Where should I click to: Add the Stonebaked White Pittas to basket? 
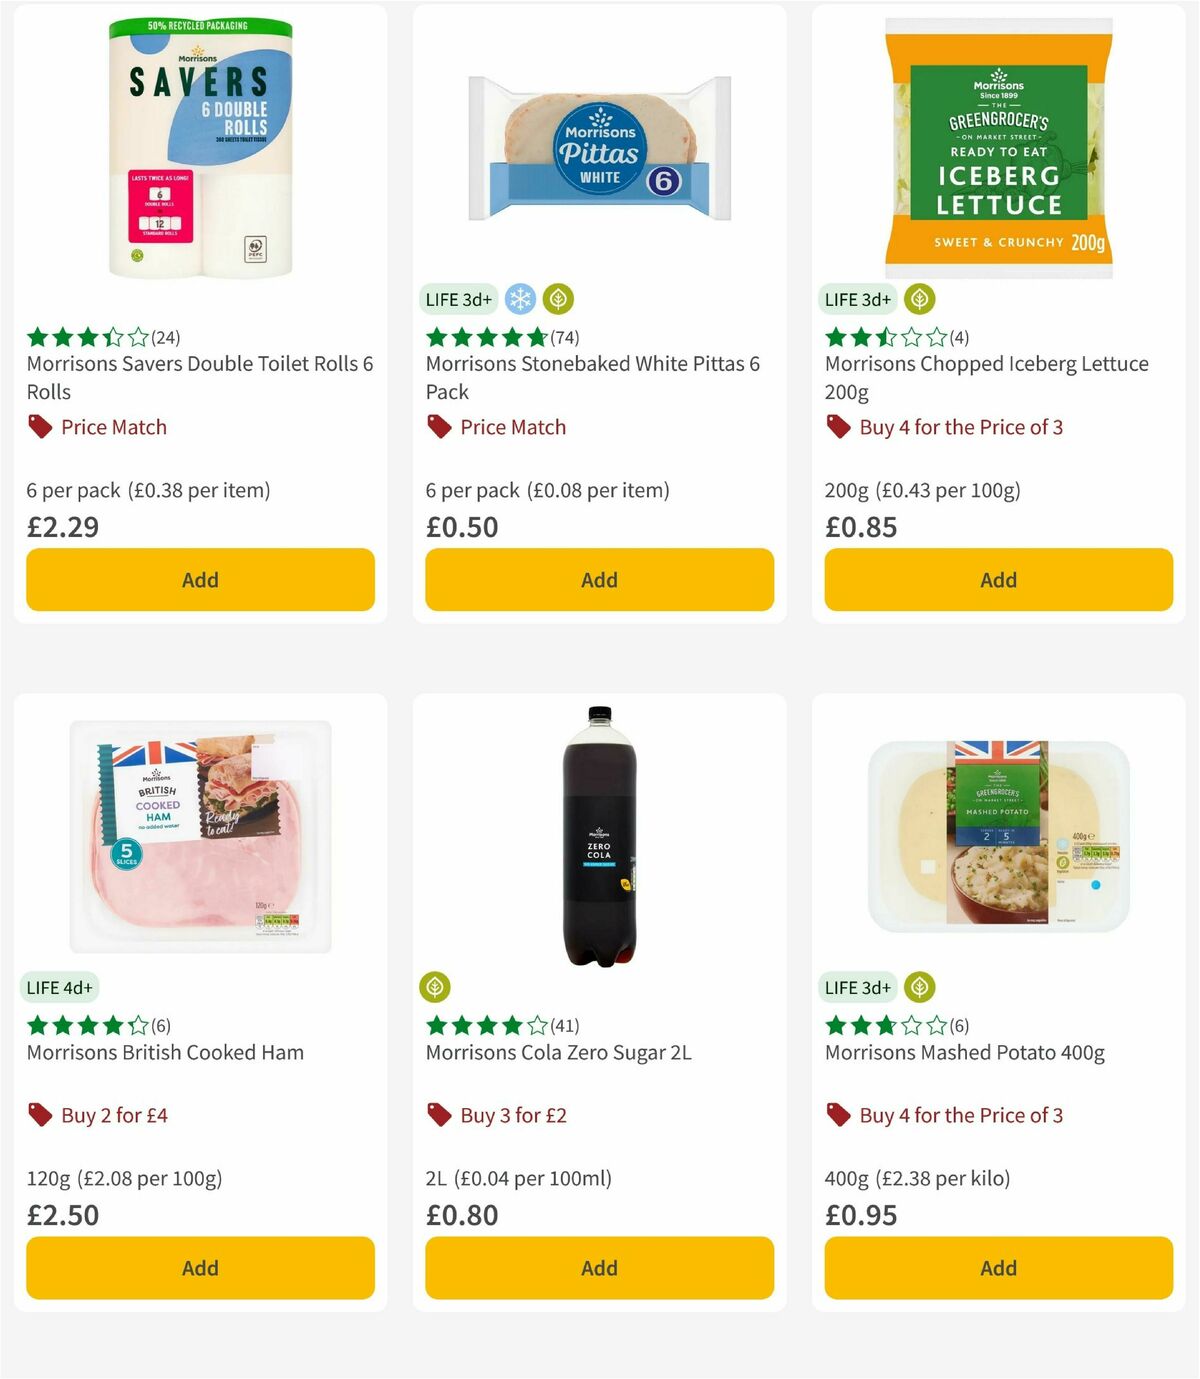(x=598, y=579)
